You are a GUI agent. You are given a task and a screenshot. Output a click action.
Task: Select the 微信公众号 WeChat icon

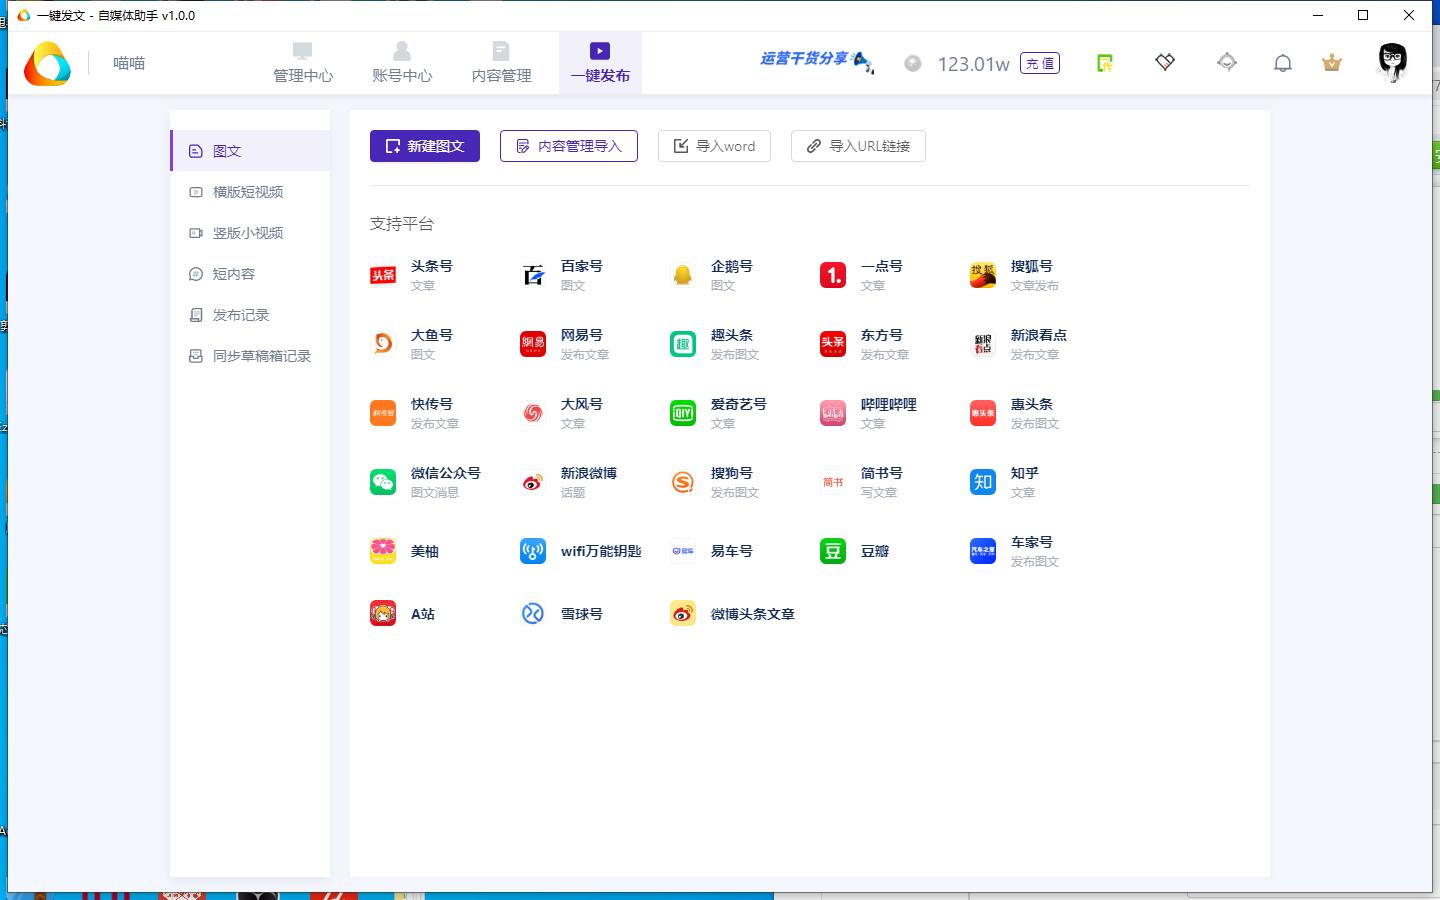(x=383, y=482)
